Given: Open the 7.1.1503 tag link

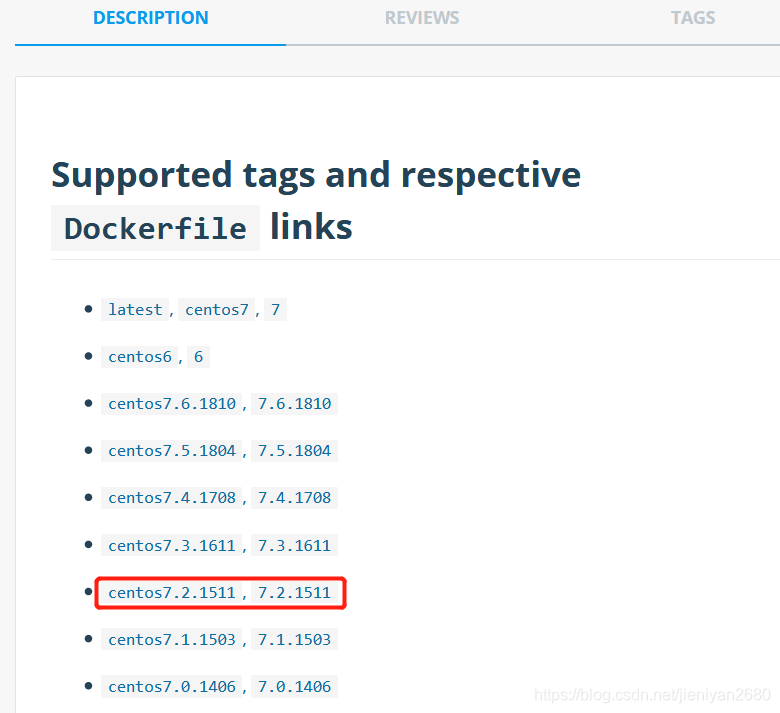Looking at the screenshot, I should pyautogui.click(x=294, y=639).
